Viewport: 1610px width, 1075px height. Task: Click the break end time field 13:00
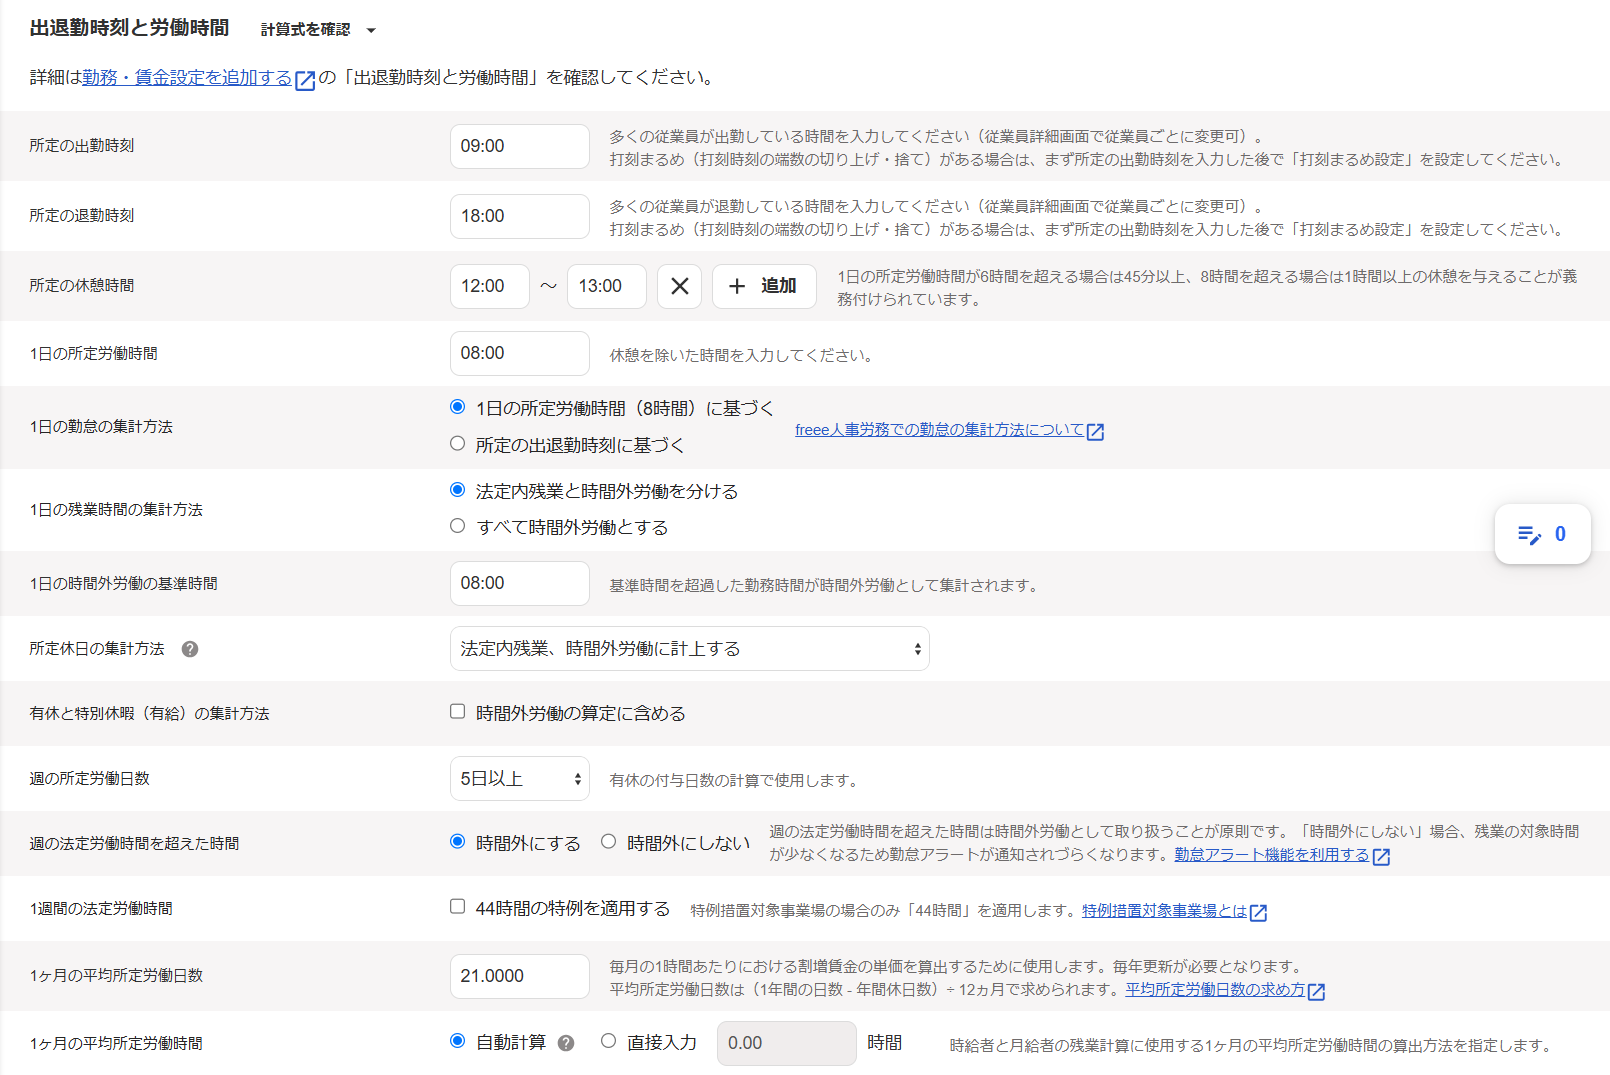coord(606,286)
